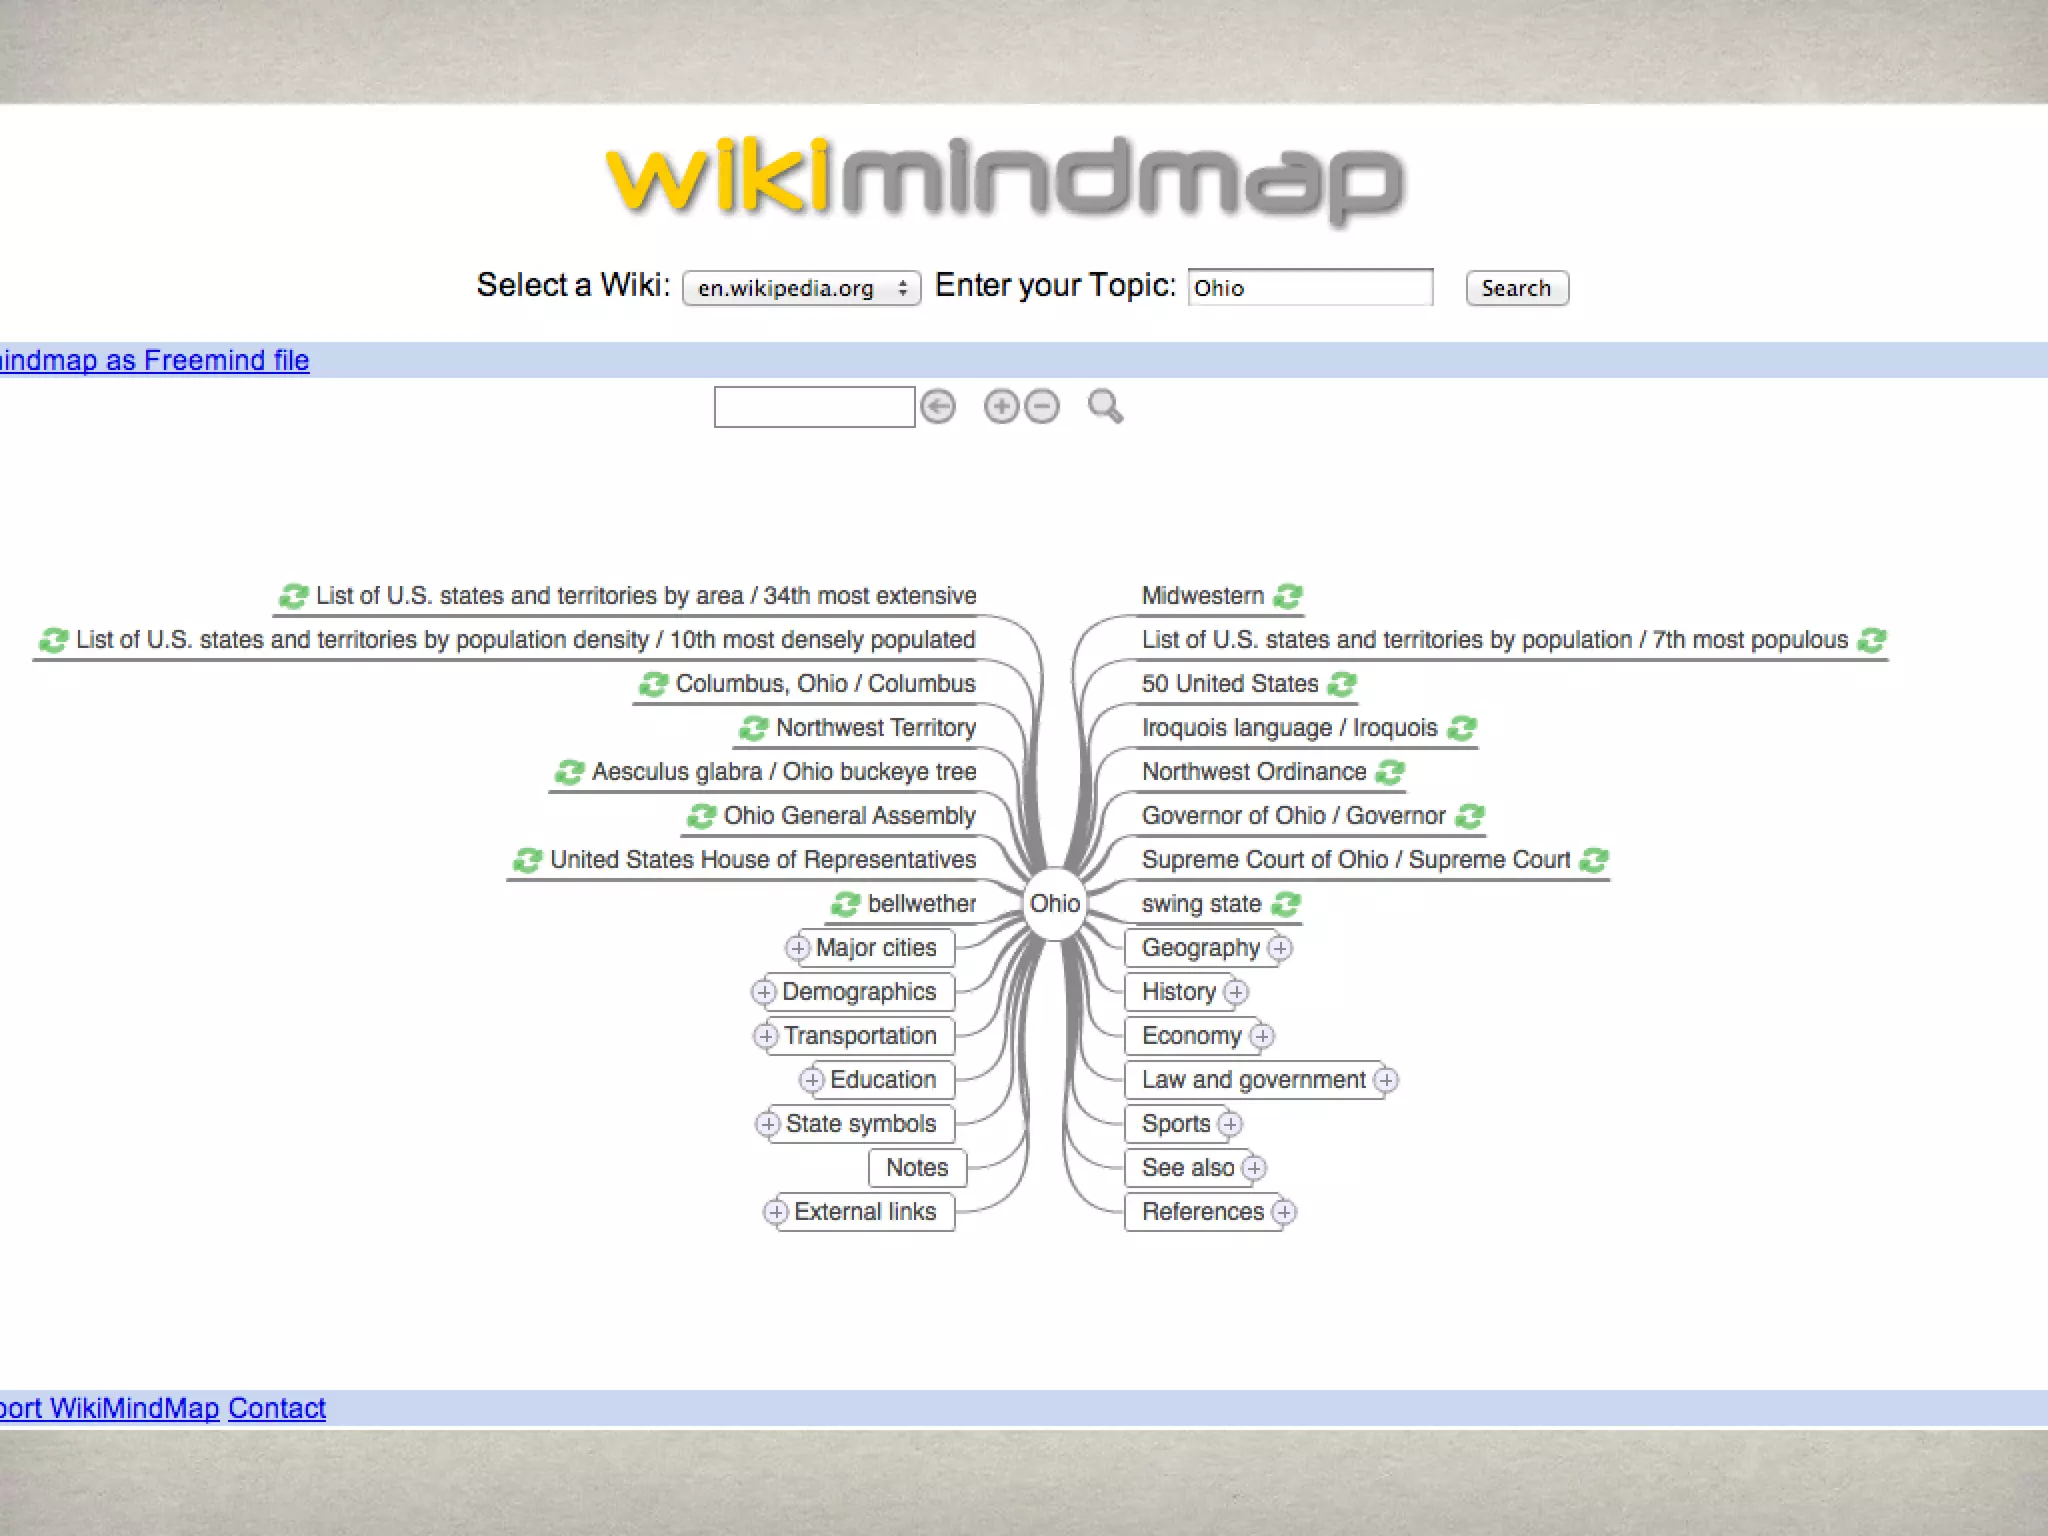Image resolution: width=2048 pixels, height=1536 pixels.
Task: Expand the History branch
Action: click(1236, 992)
